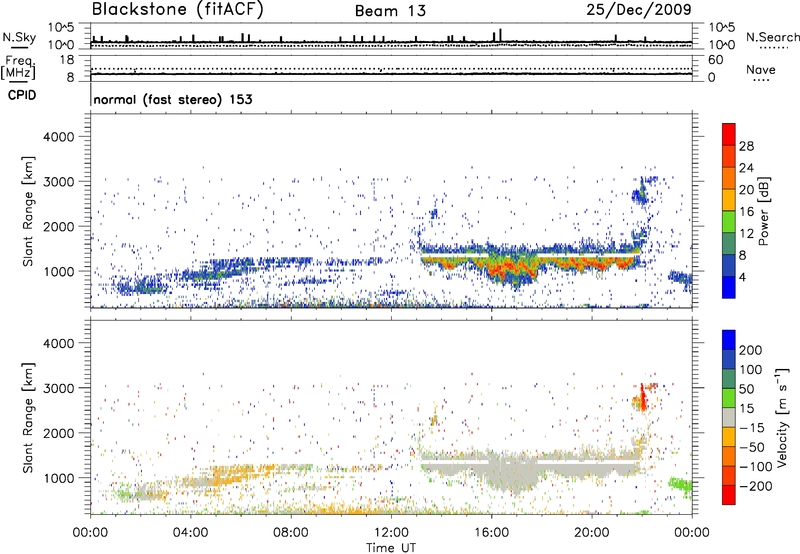Click the 'CPID' label

[22, 95]
